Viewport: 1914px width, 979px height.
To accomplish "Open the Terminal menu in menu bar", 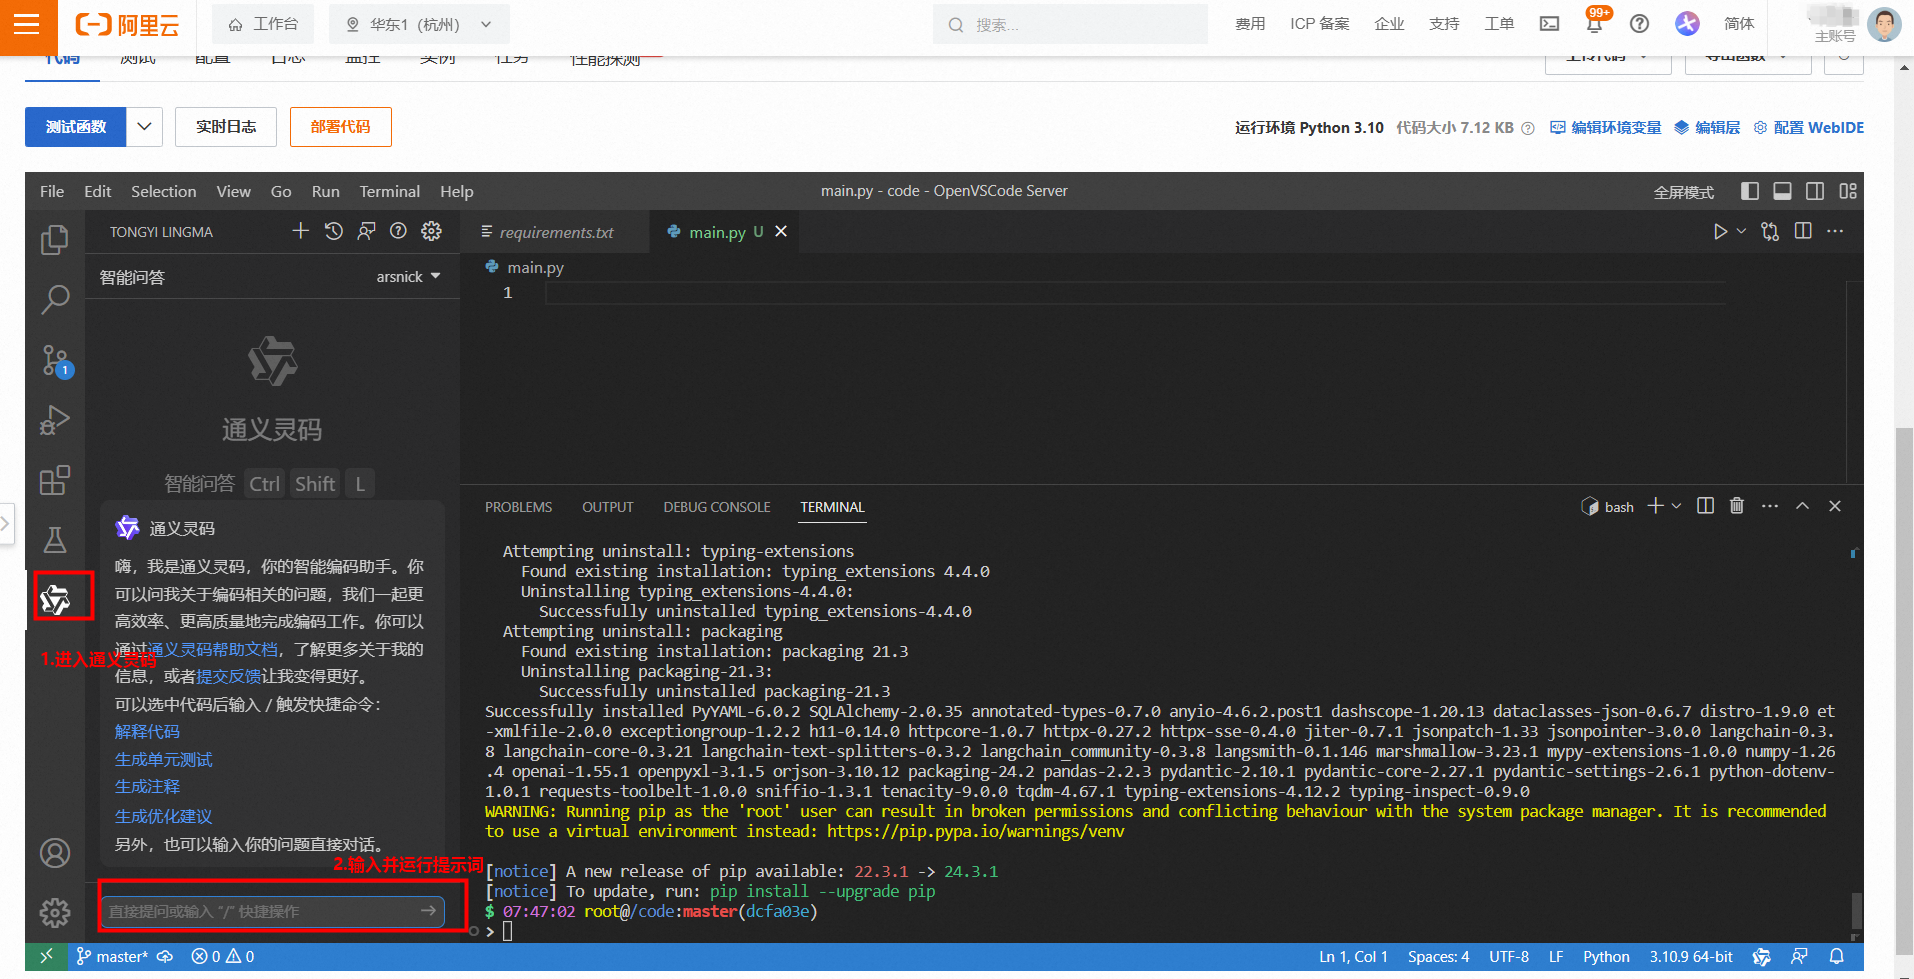I will tap(389, 192).
